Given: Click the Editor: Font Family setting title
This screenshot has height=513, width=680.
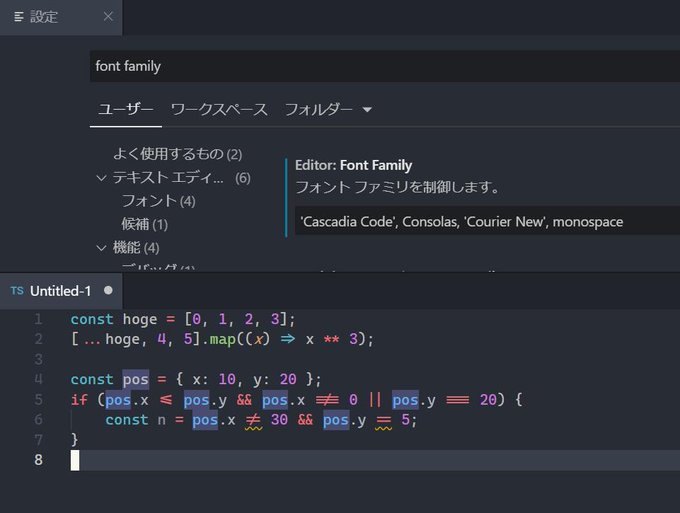Looking at the screenshot, I should coord(353,165).
